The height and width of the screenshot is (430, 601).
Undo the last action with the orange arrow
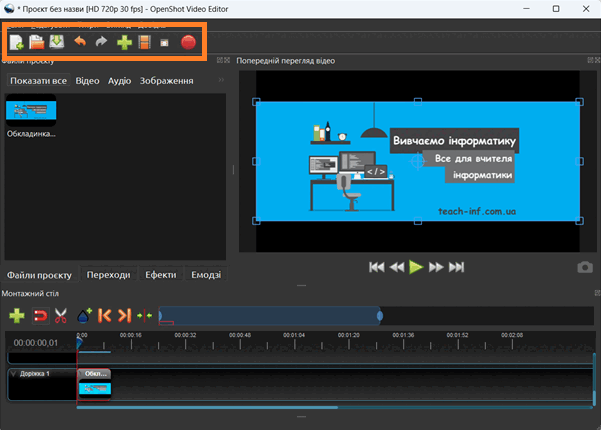pos(80,41)
